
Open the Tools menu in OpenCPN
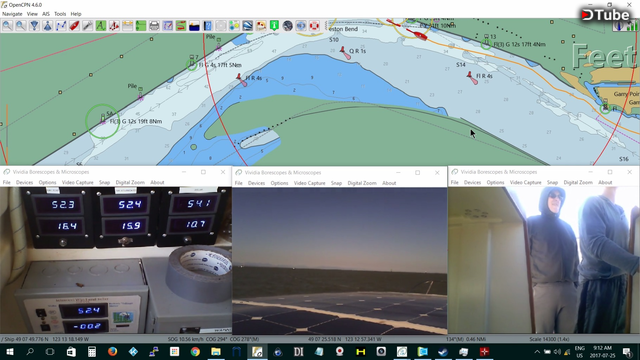coord(60,14)
